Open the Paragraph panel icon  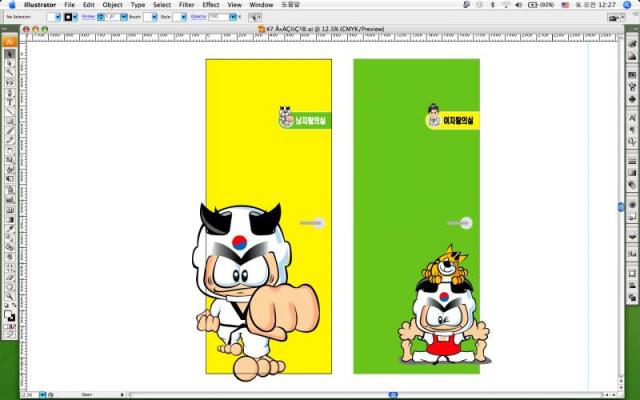point(632,130)
